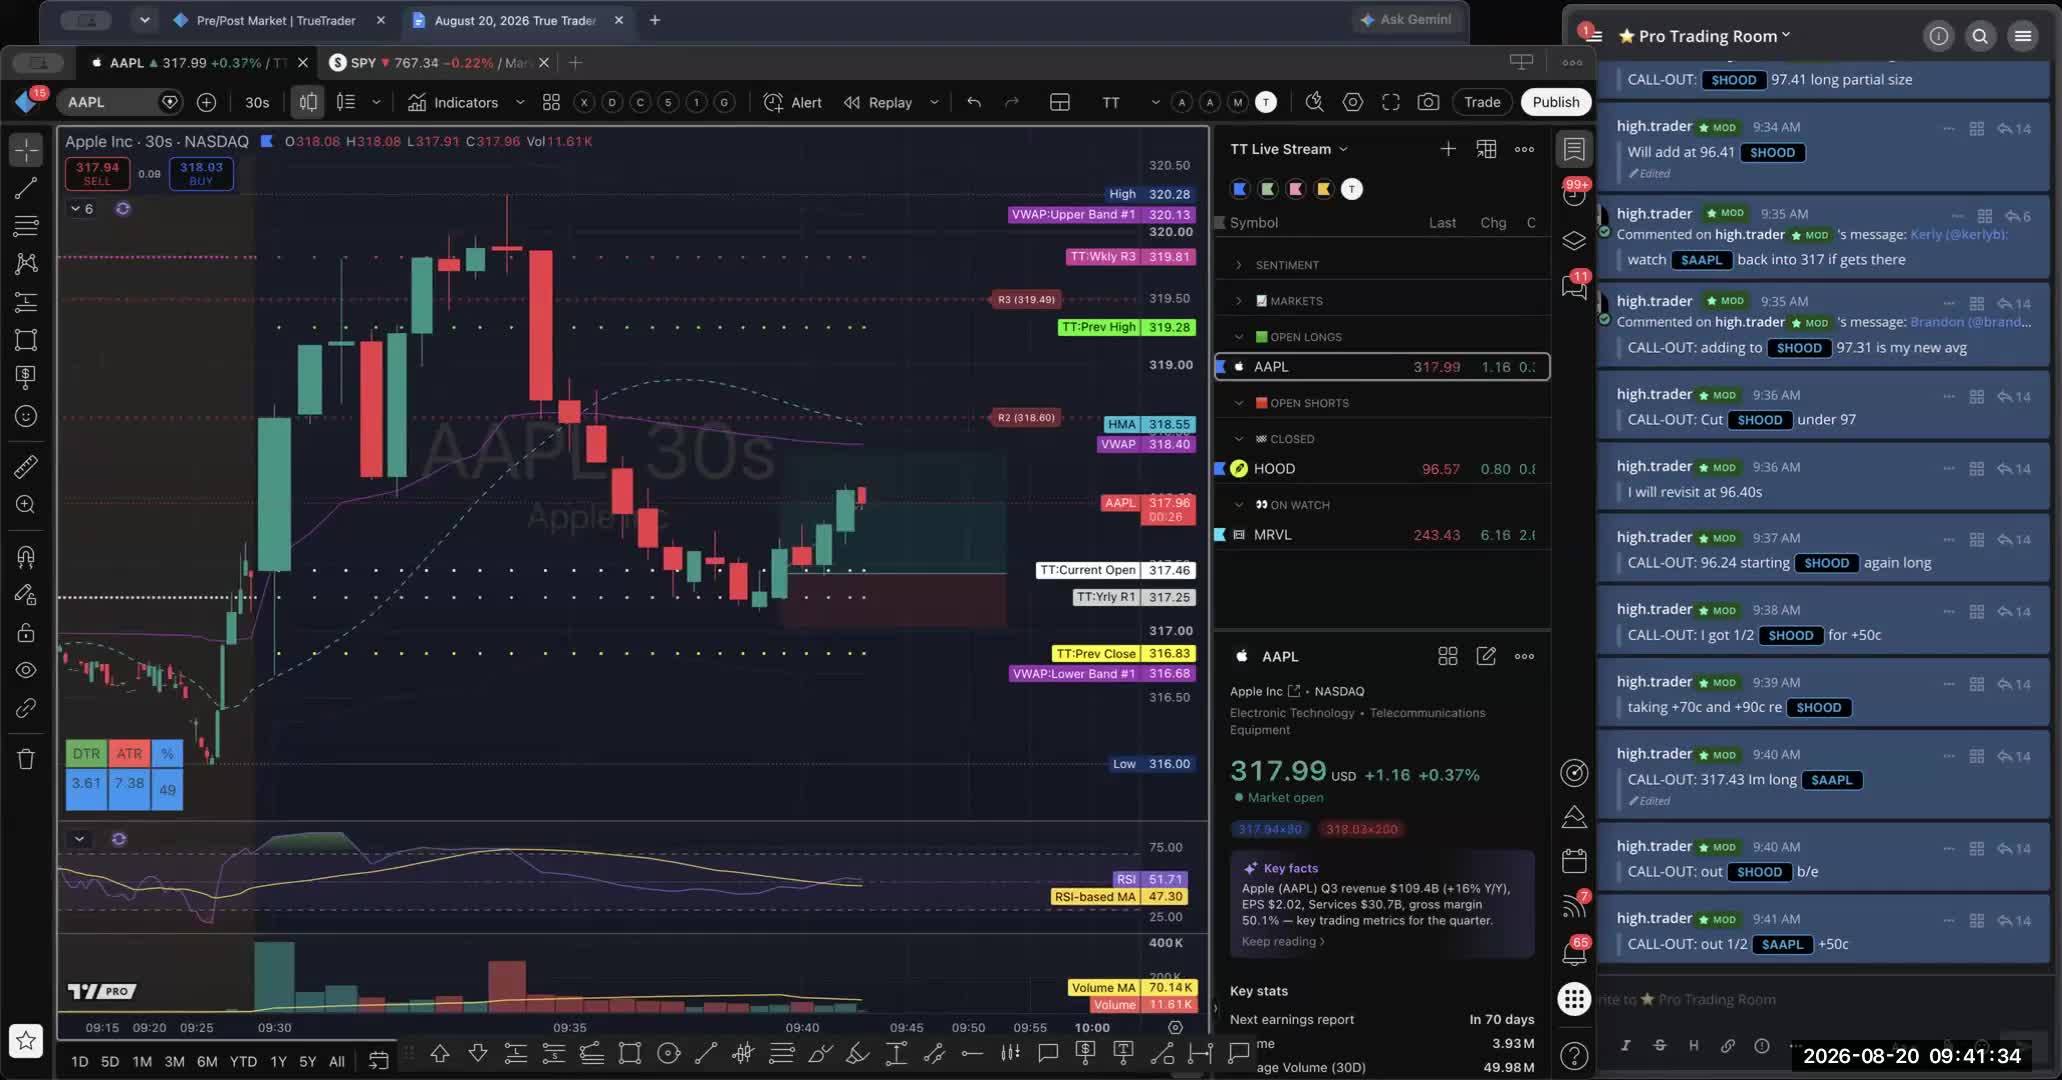Click the BUY 318.03 button
Viewport: 2062px width, 1080px height.
201,173
